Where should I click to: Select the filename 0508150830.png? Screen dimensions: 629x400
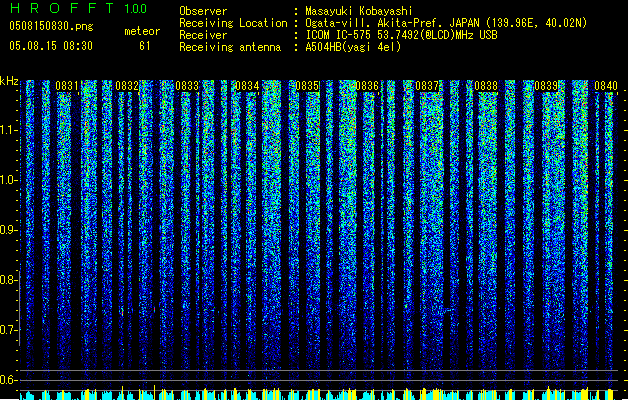(51, 26)
